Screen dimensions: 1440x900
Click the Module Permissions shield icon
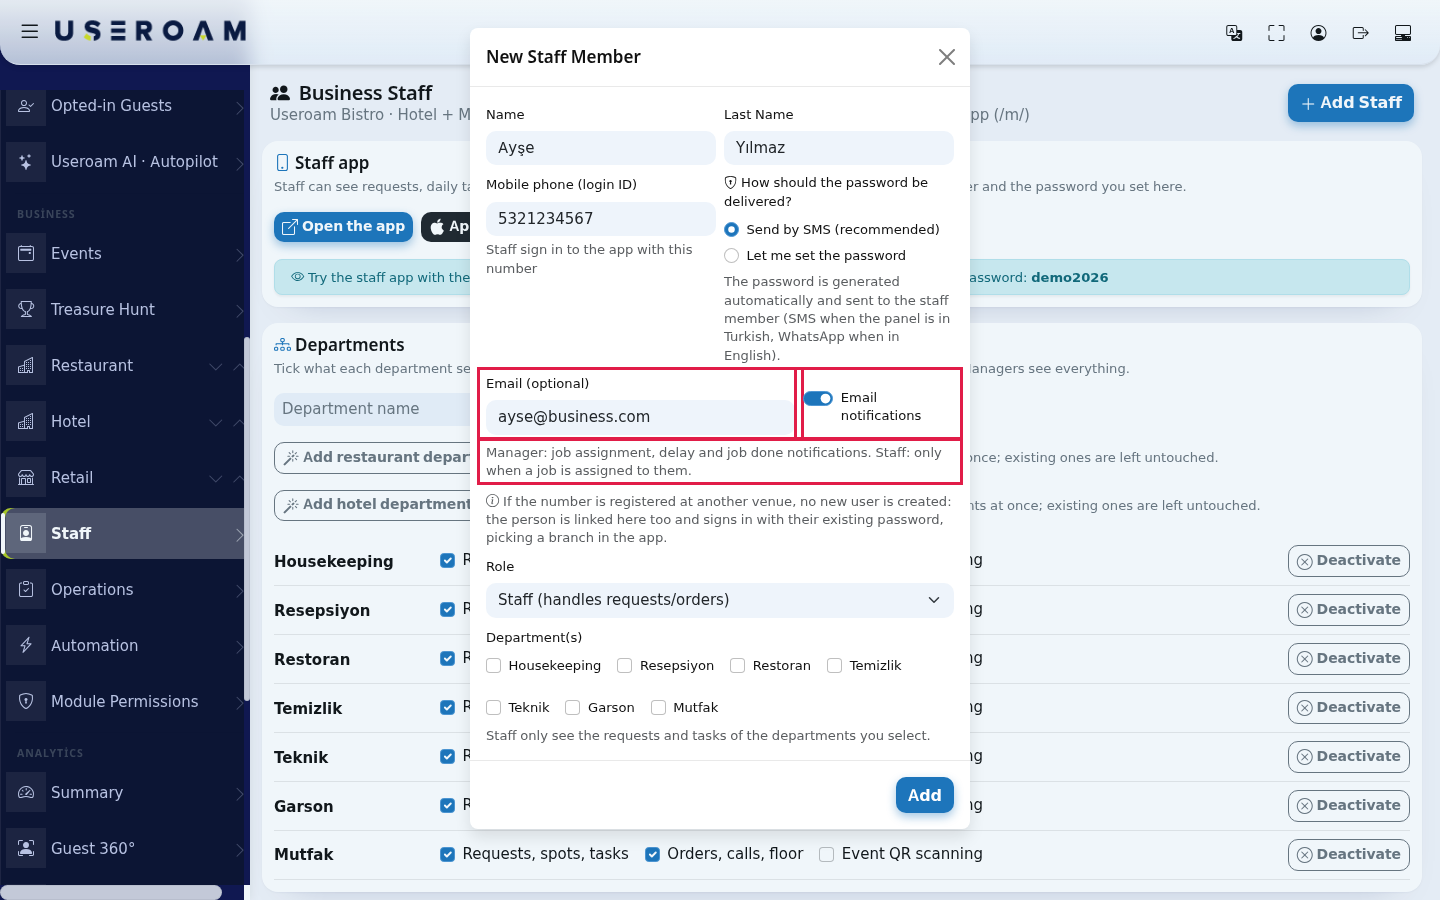pos(26,701)
